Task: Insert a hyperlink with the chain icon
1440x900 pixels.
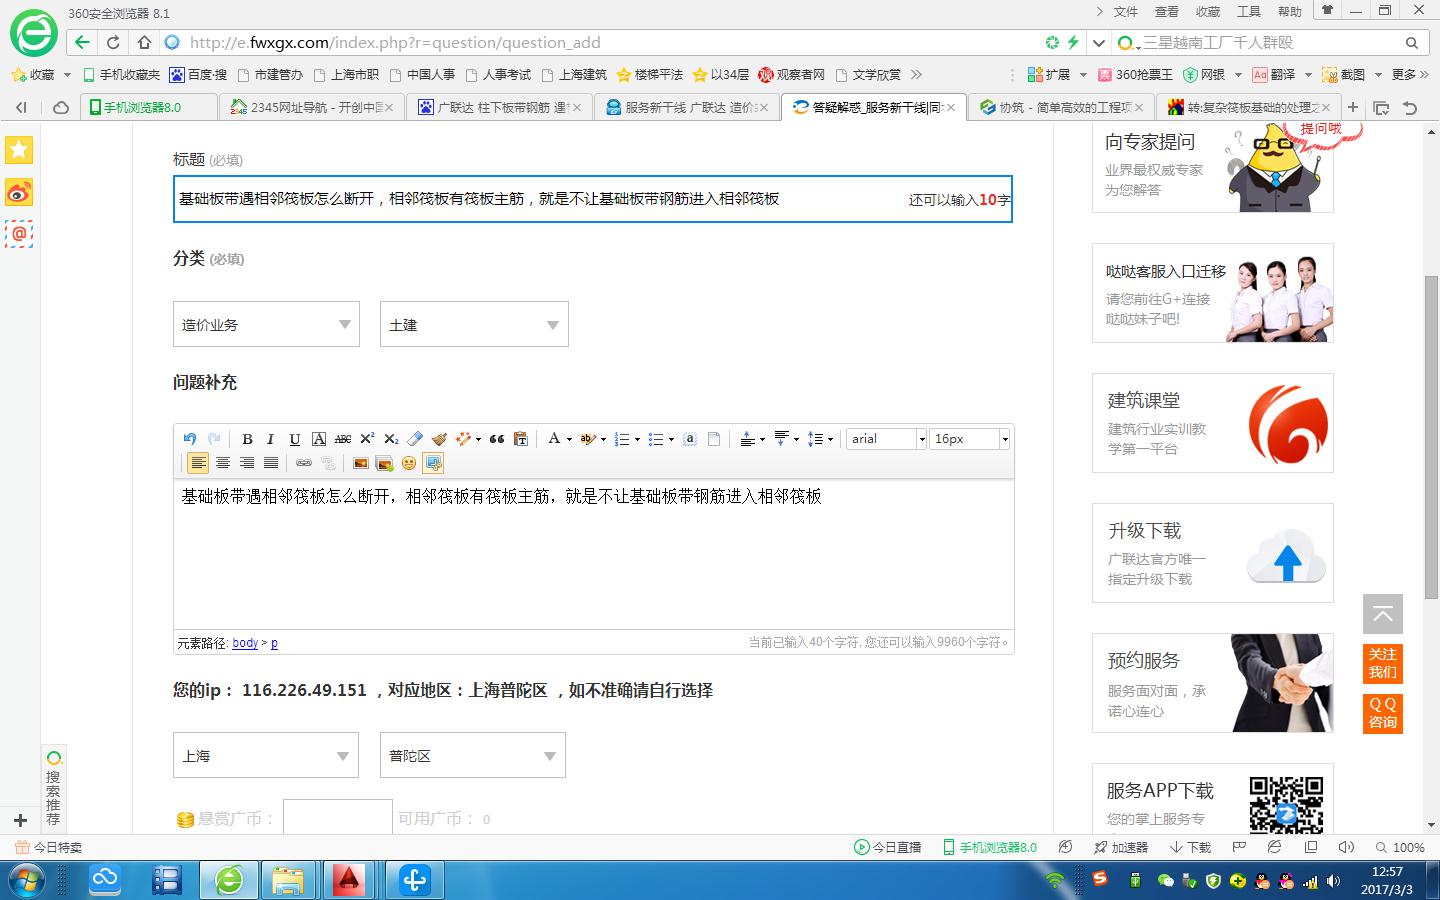Action: click(x=303, y=463)
